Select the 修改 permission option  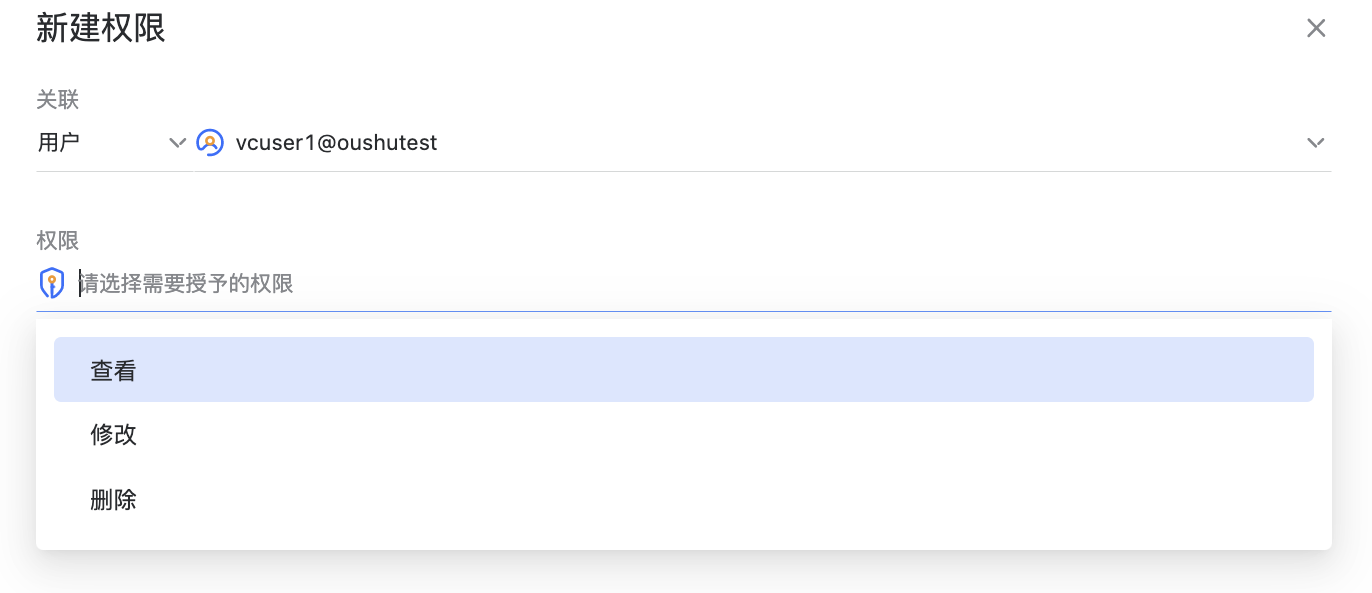pos(113,435)
